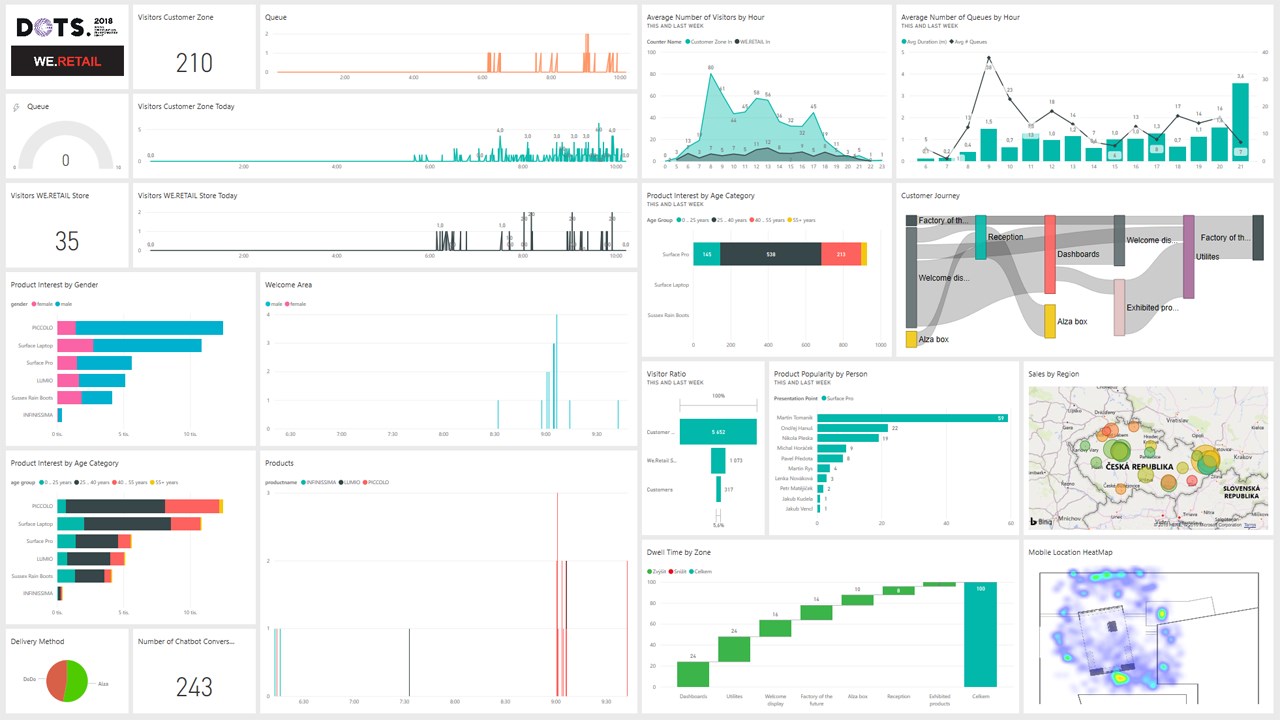This screenshot has width=1280, height=720.
Task: Select the 538 dark segment of Surface Pro bar
Action: point(770,254)
